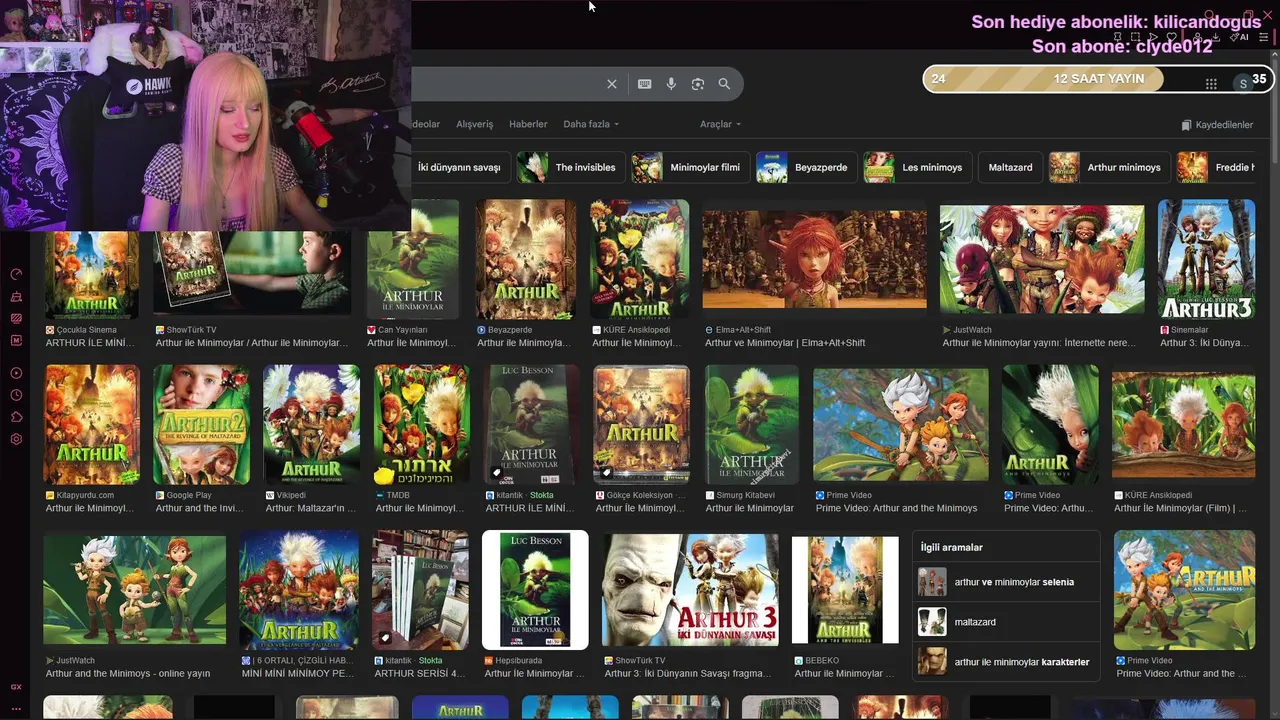The width and height of the screenshot is (1280, 720).
Task: Open the Arthur 3 İki Dünyanın Savaşı image
Action: [690, 590]
